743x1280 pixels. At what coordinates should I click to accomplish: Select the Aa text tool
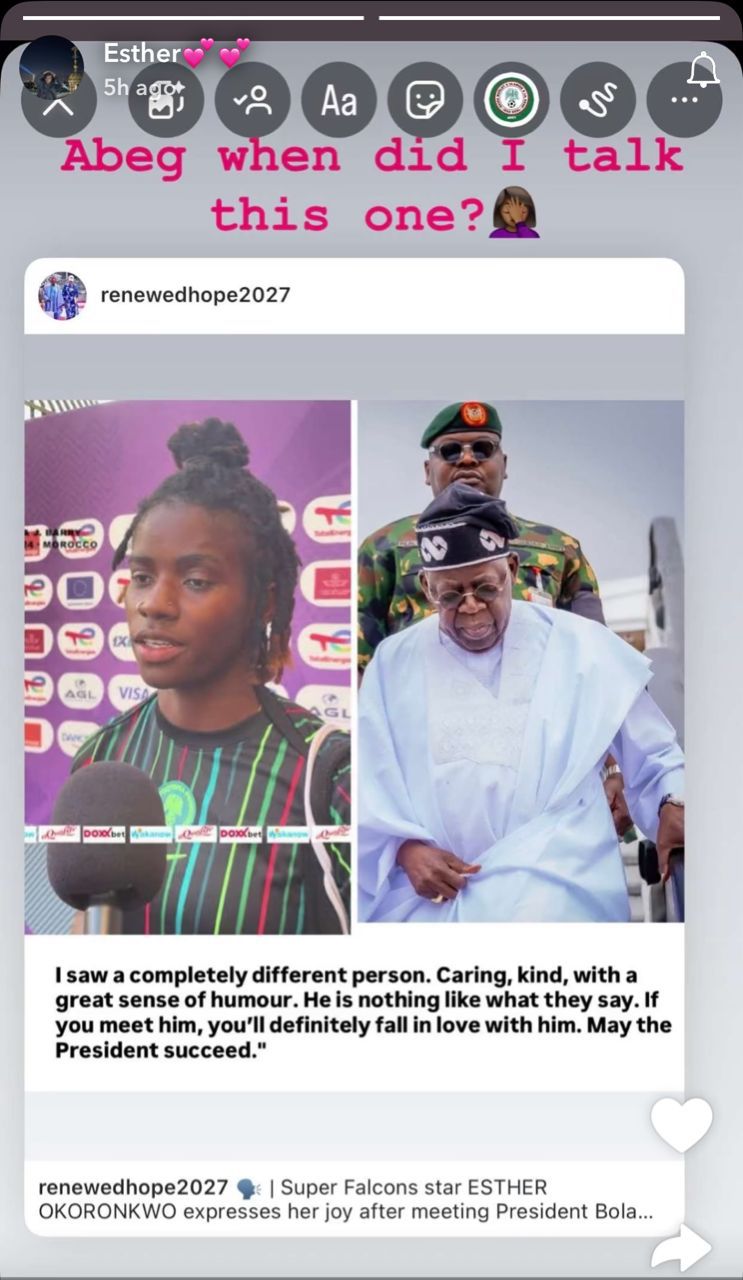(x=339, y=100)
